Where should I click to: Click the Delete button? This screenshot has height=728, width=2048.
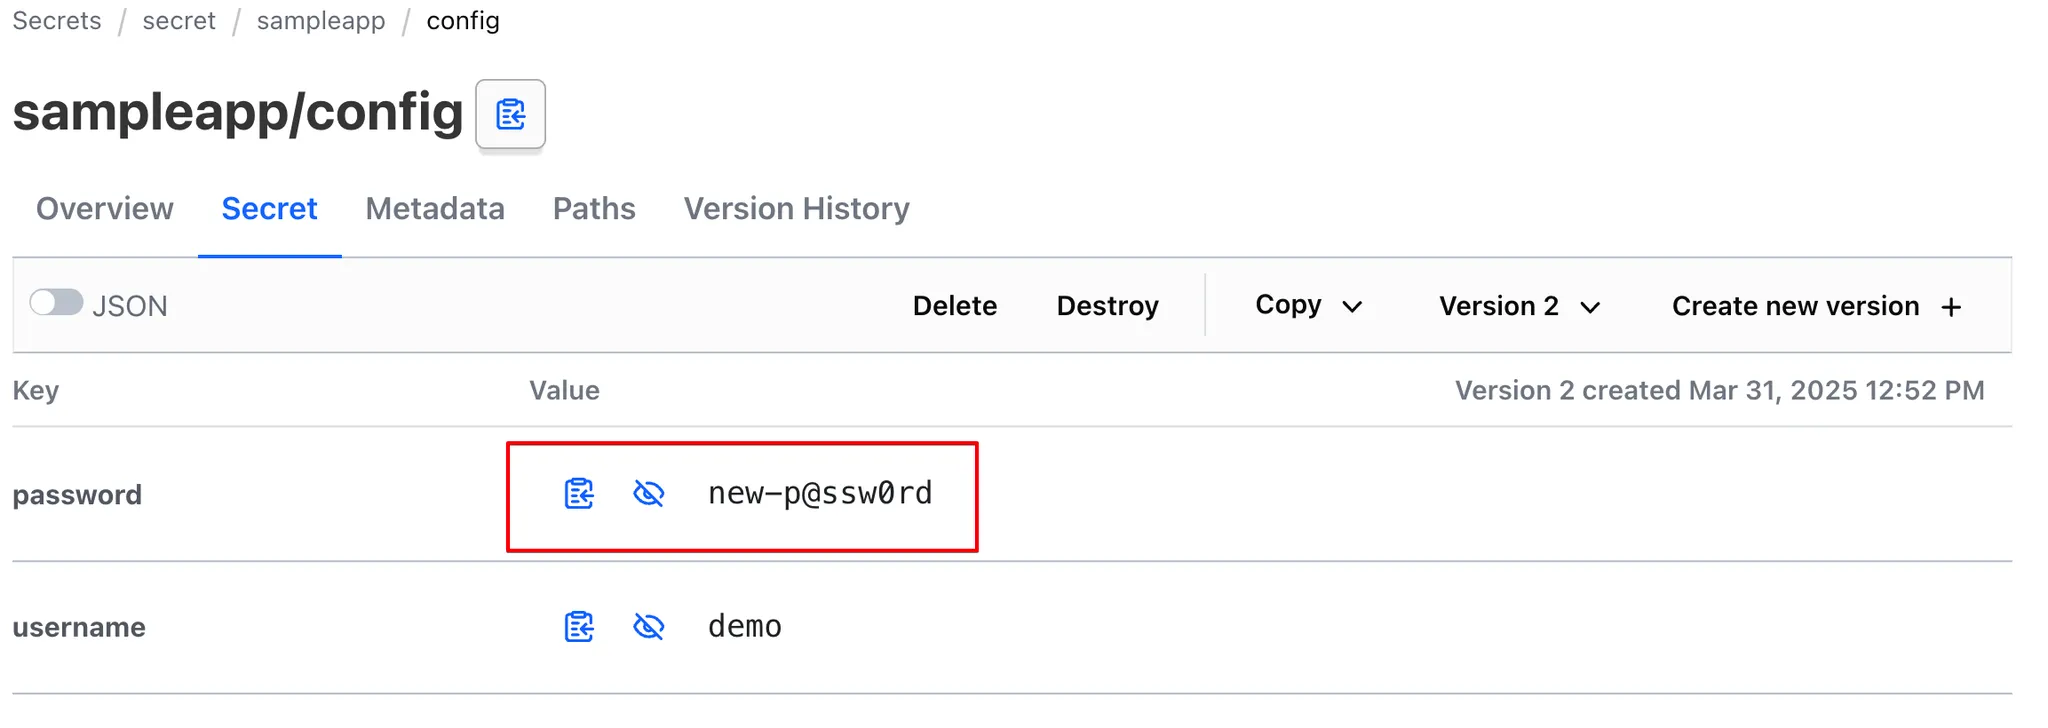pyautogui.click(x=955, y=306)
